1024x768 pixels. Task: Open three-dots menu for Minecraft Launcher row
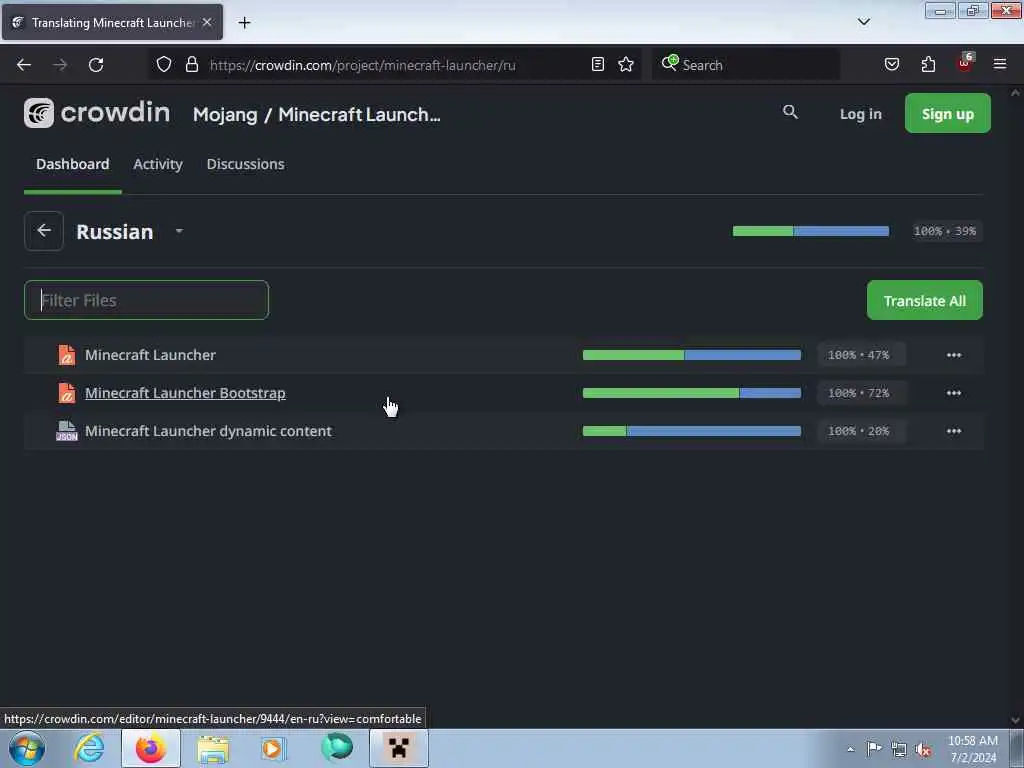click(x=953, y=355)
